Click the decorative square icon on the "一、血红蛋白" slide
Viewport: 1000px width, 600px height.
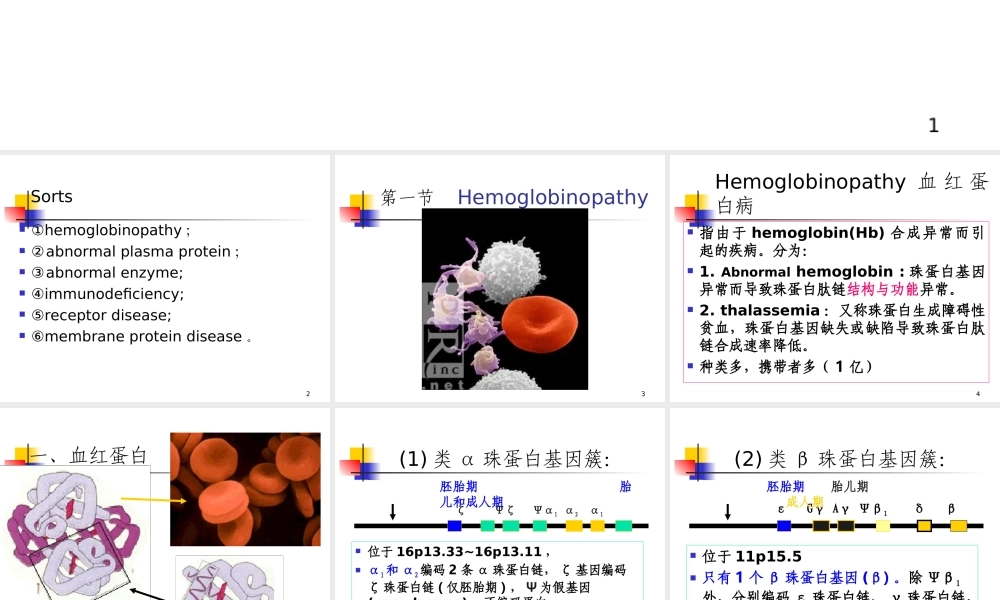point(21,455)
